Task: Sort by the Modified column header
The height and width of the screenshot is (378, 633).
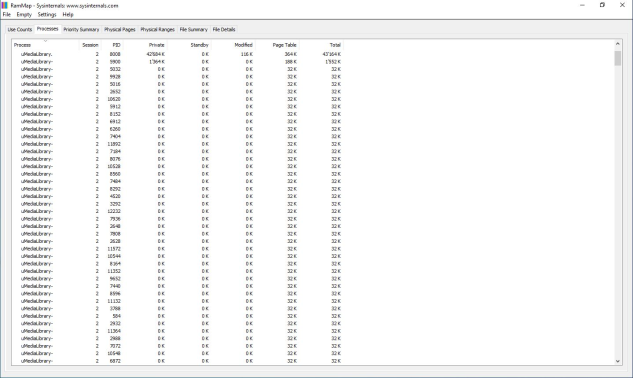Action: tap(233, 45)
